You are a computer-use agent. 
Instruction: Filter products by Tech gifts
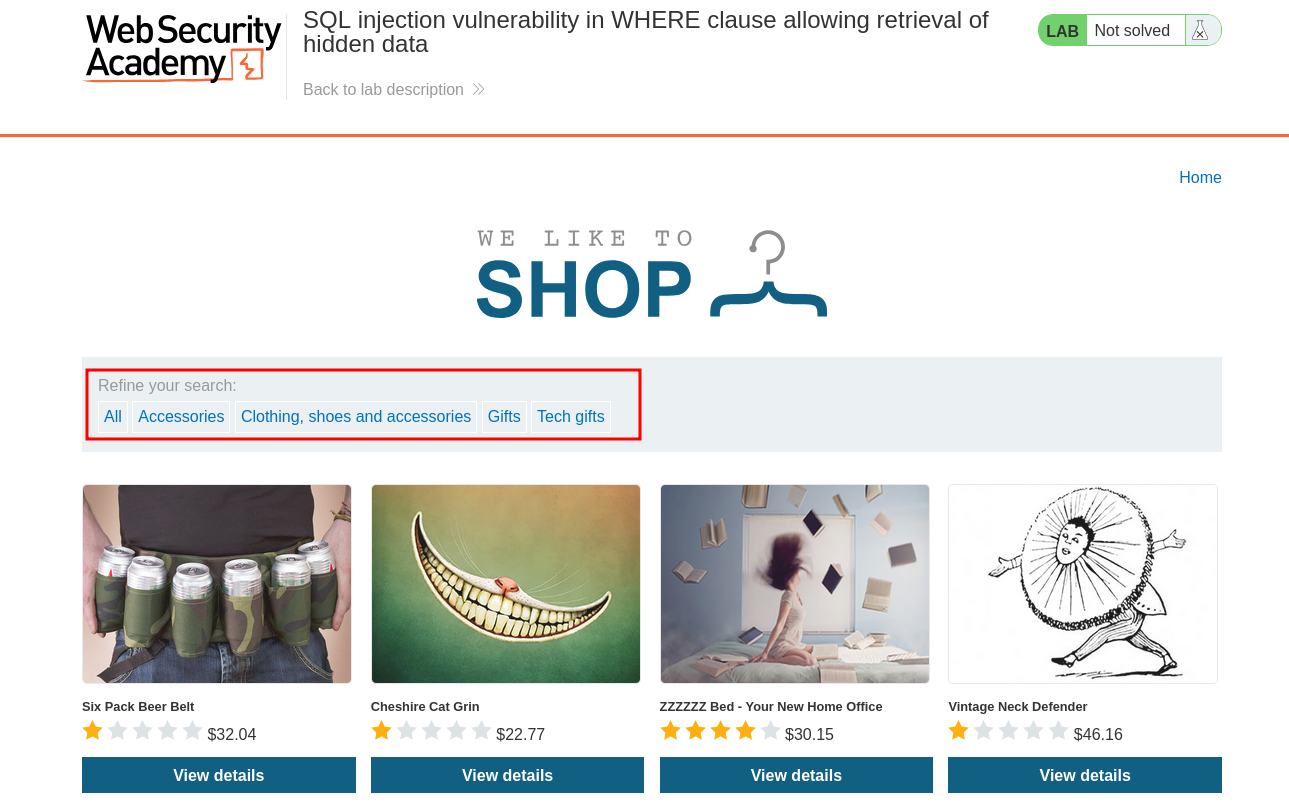pyautogui.click(x=571, y=417)
